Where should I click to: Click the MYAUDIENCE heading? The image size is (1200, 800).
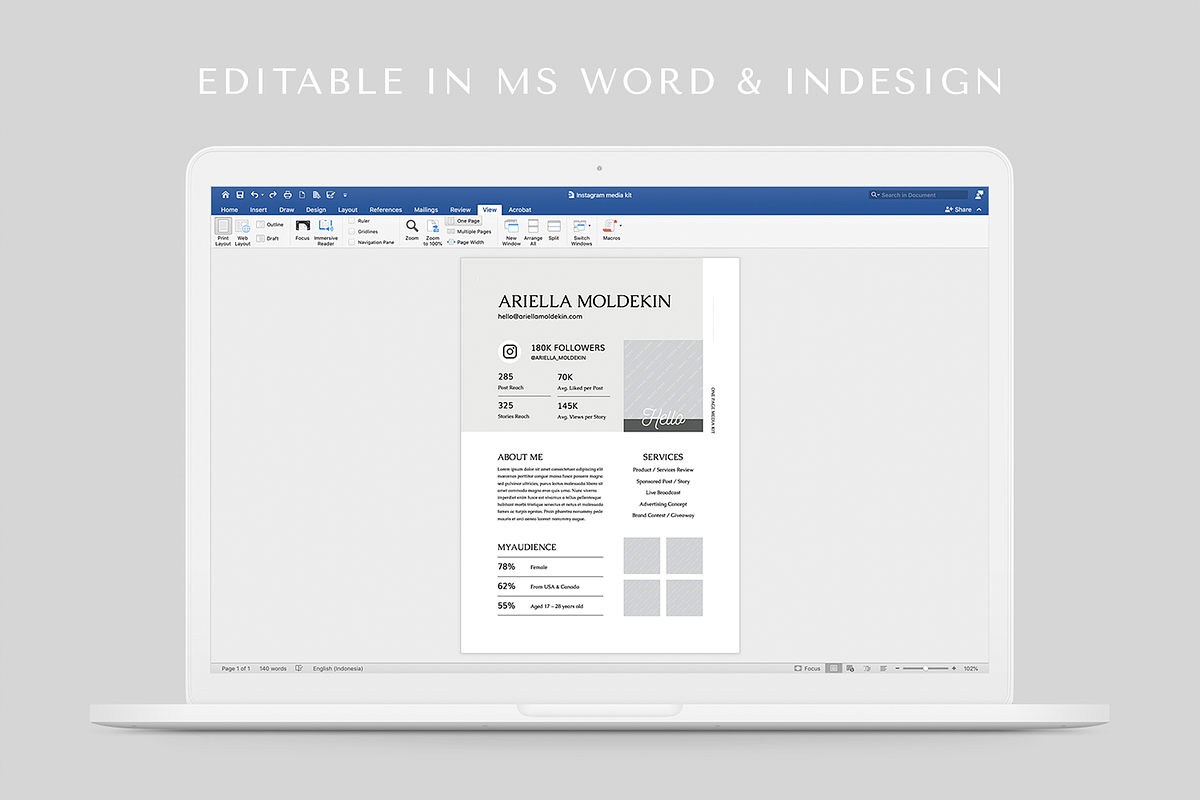pos(527,547)
